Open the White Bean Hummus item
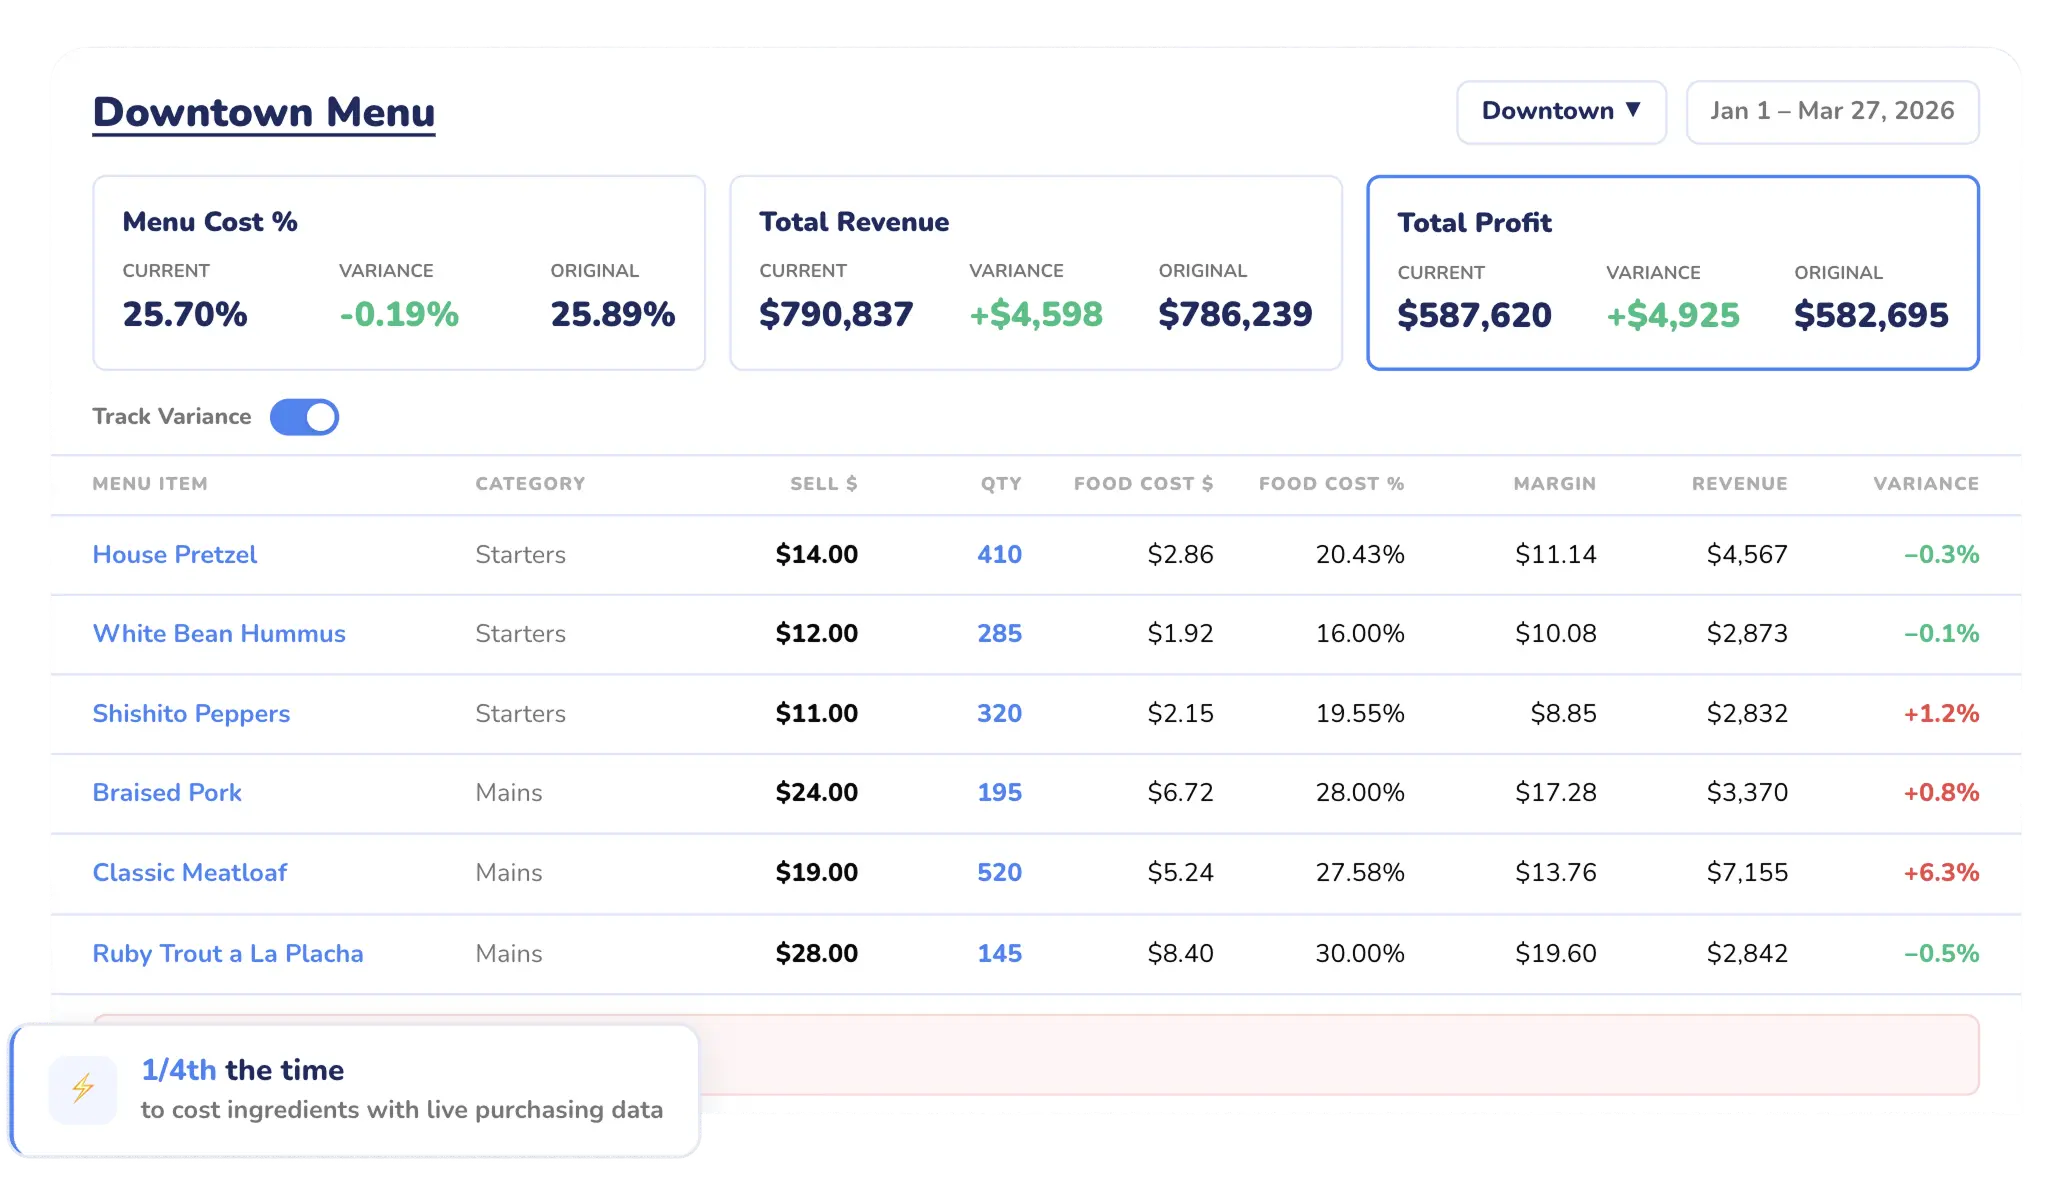This screenshot has width=2064, height=1182. (x=219, y=634)
